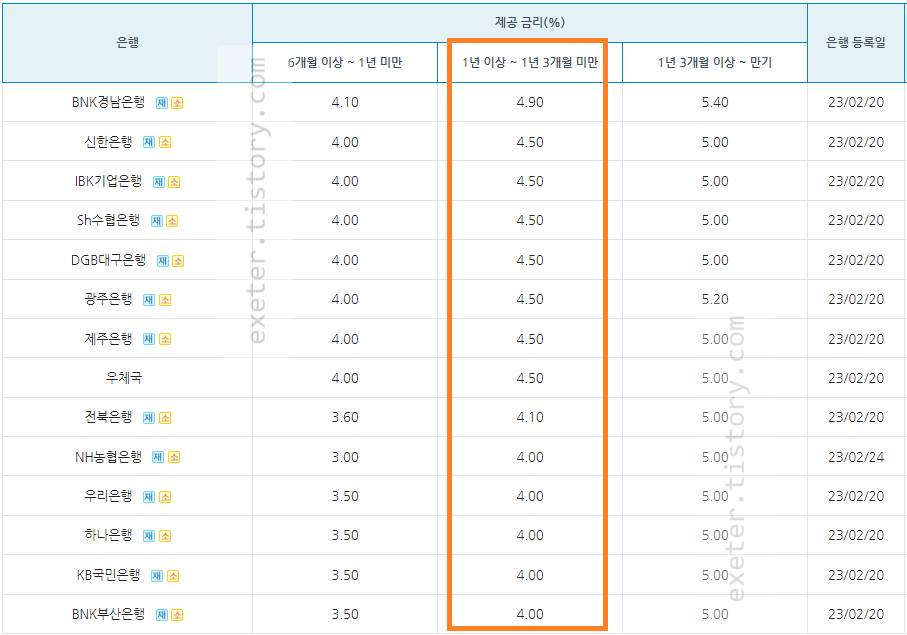Click the 5.20 rate for 광주은행

pyautogui.click(x=715, y=300)
